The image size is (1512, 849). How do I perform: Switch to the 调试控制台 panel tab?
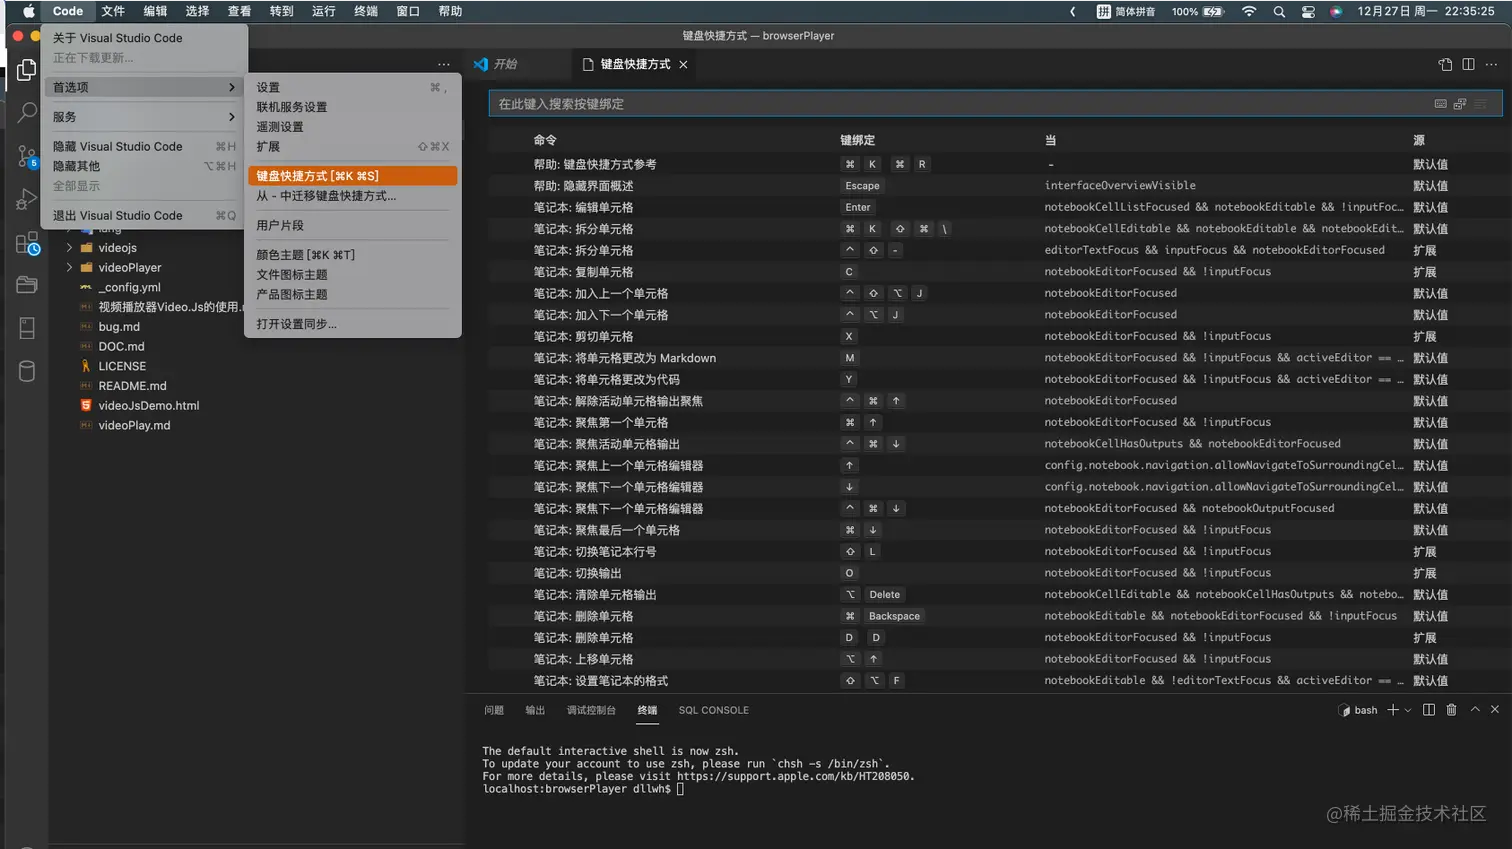(x=591, y=710)
